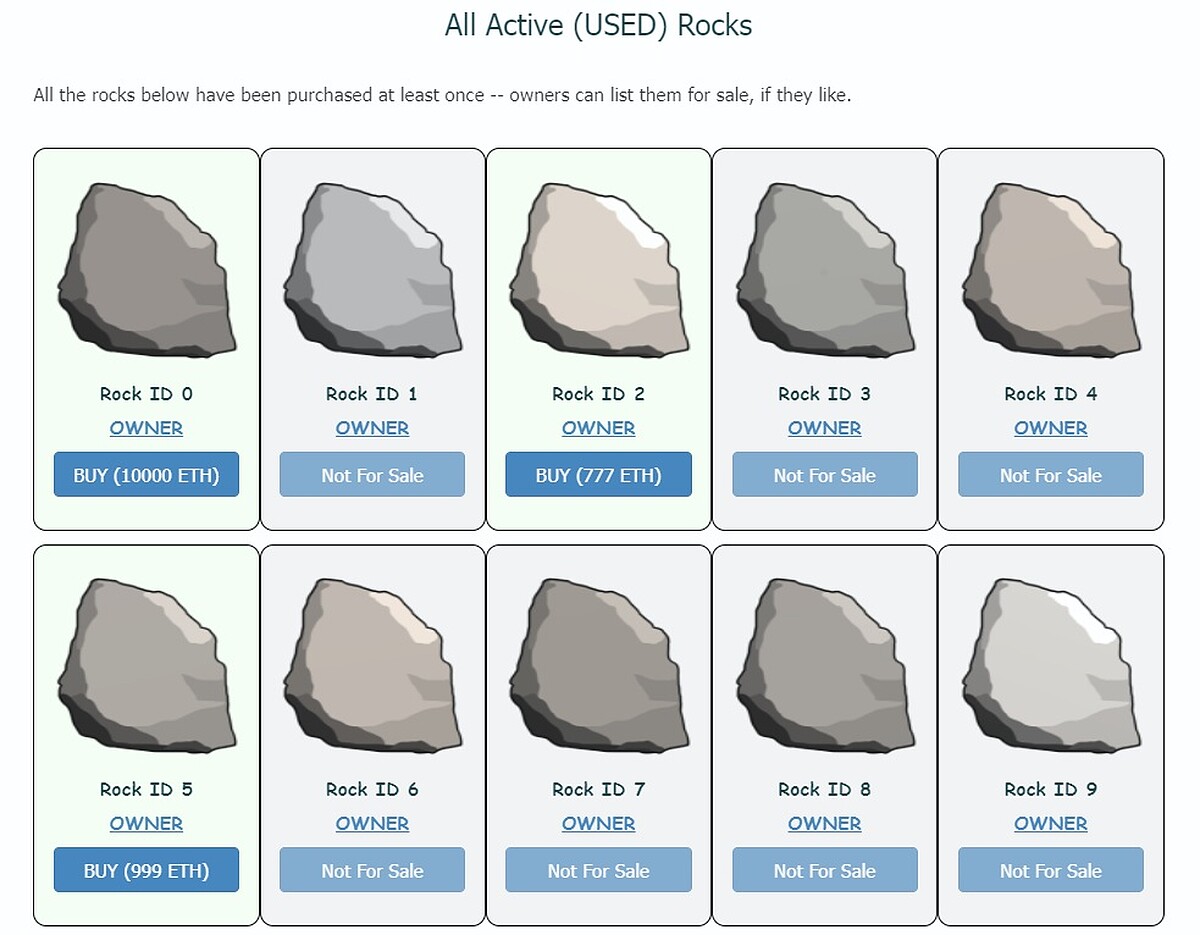This screenshot has height=935, width=1200.
Task: Buy Rock ID 2 for 777 ETH
Action: (598, 474)
